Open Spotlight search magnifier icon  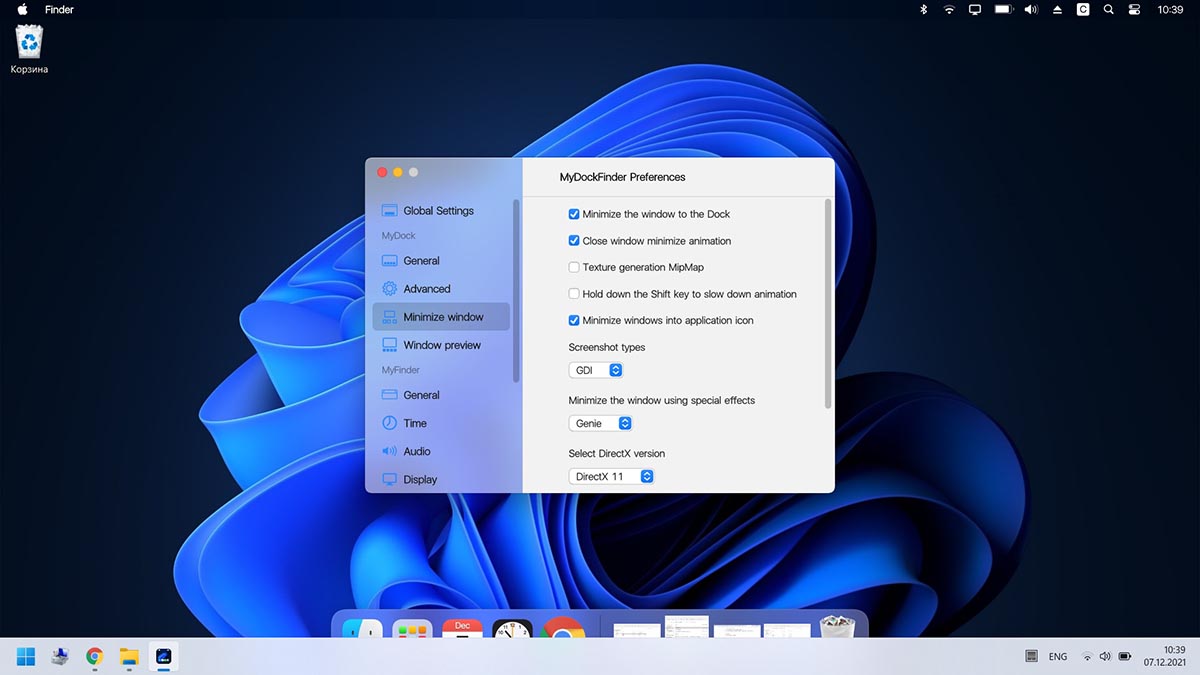1108,10
